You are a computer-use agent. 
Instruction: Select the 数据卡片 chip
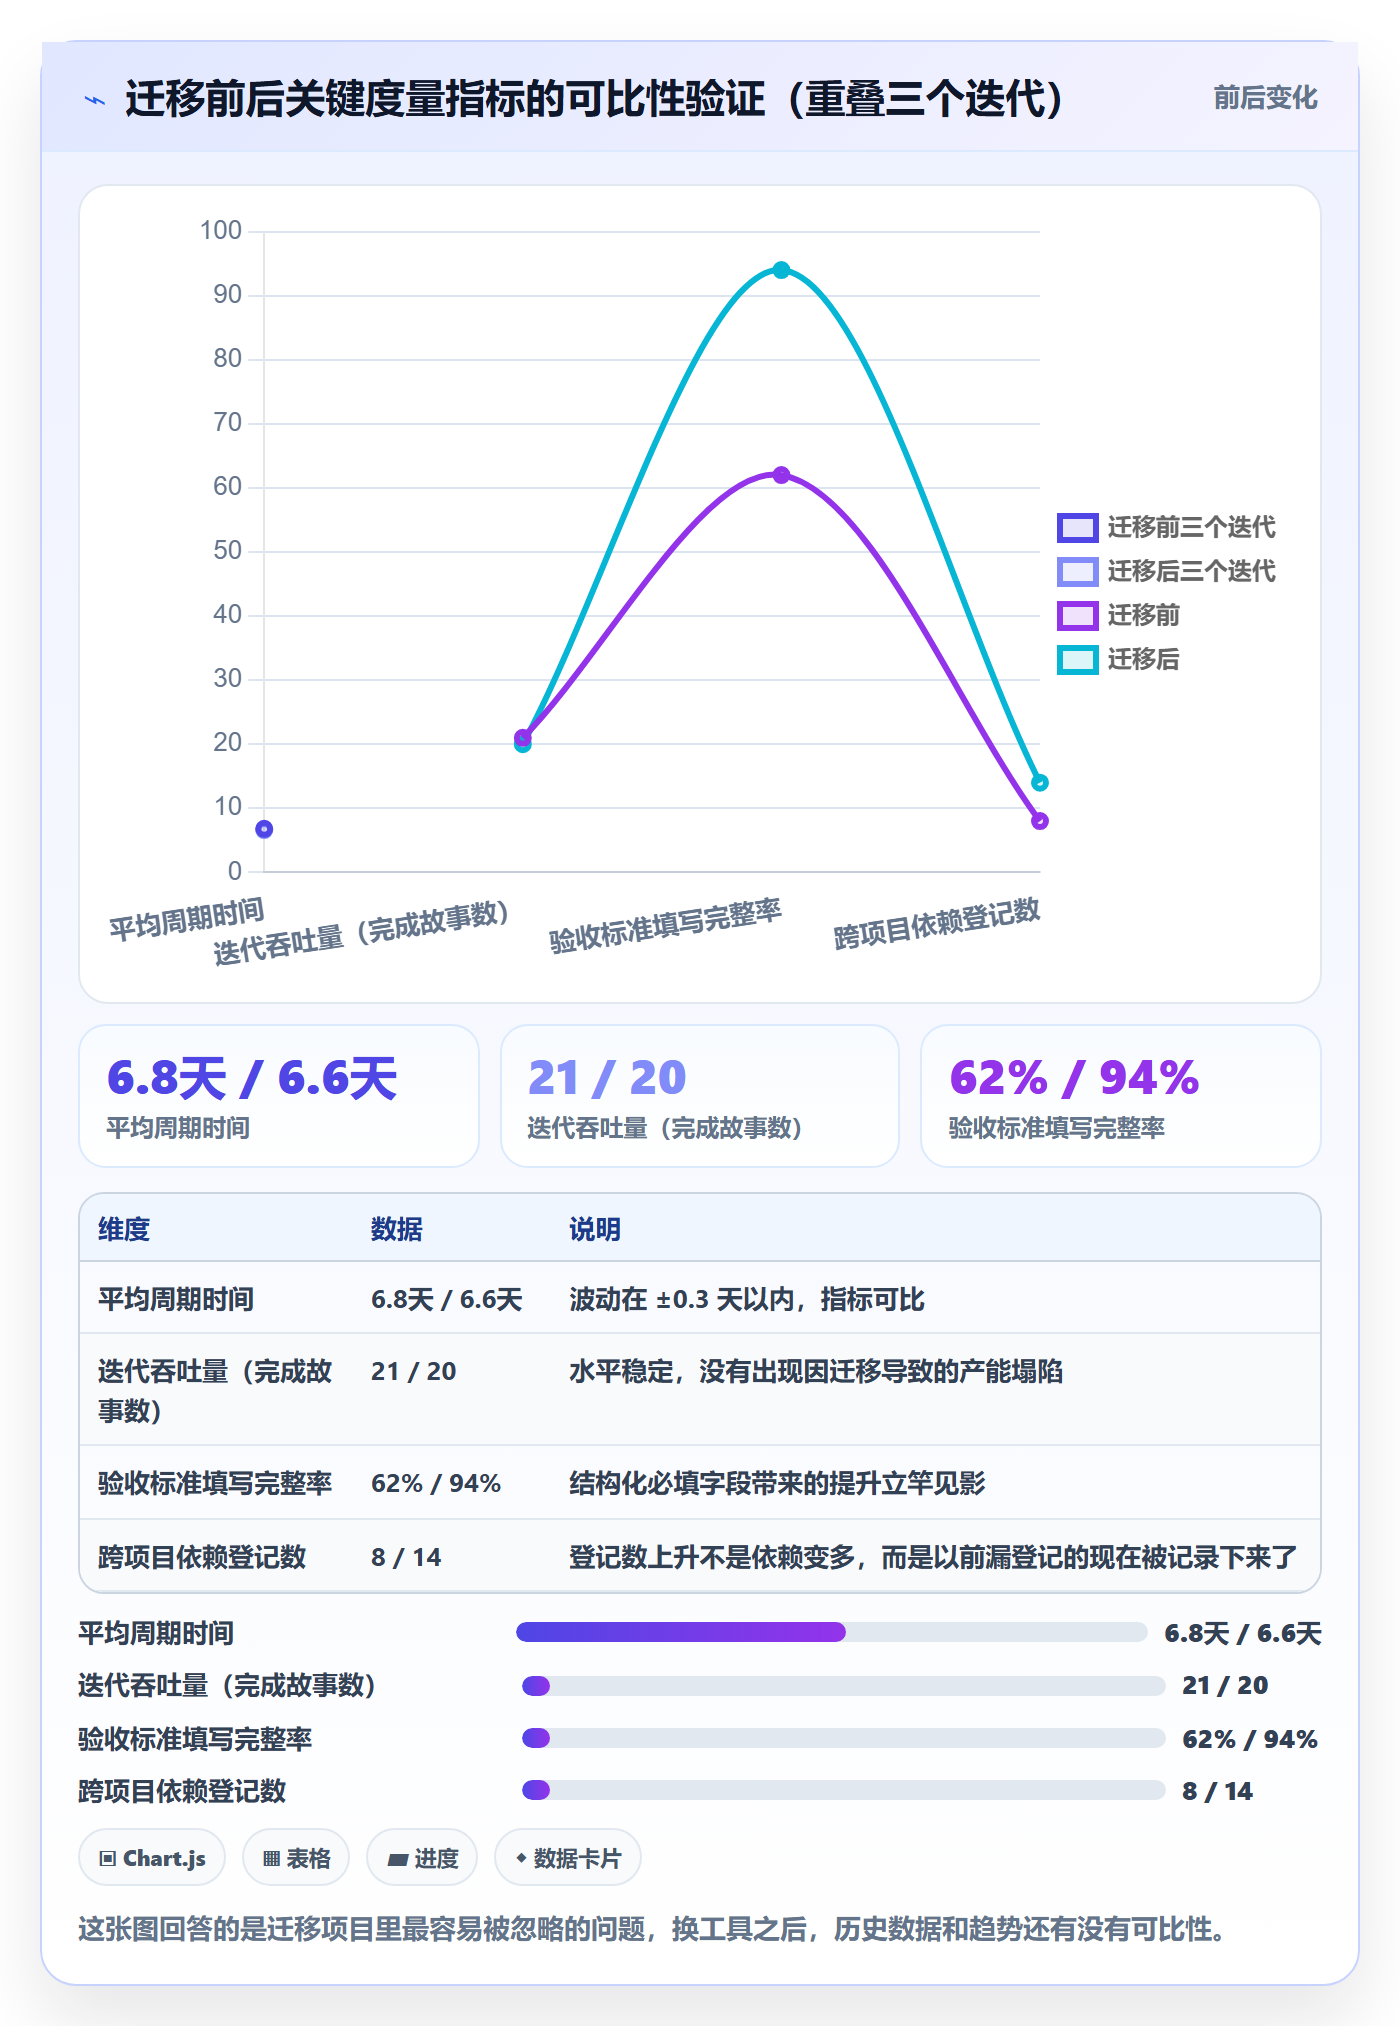(x=568, y=1858)
